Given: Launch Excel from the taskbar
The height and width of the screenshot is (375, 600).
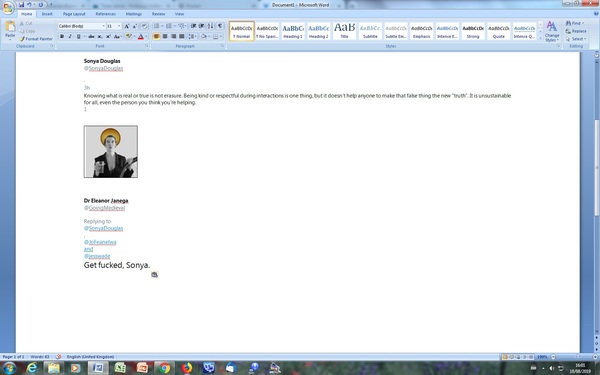Looking at the screenshot, I should 120,368.
